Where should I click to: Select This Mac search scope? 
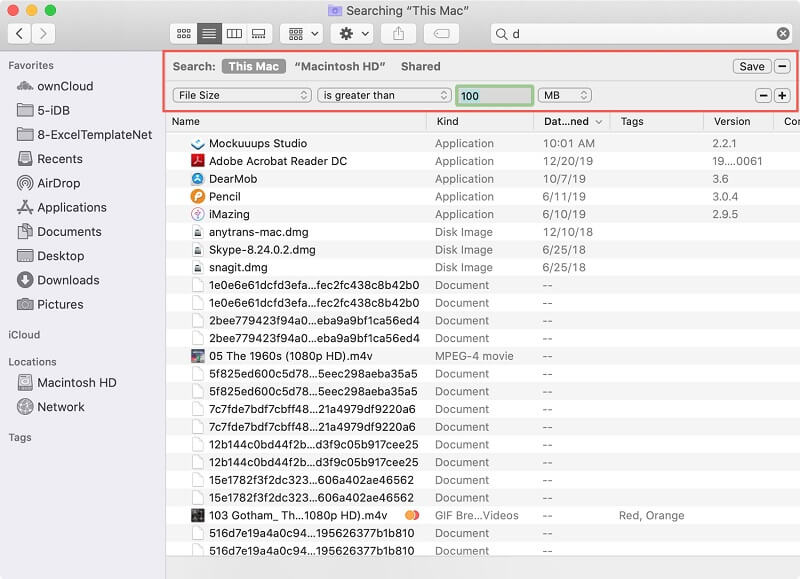[254, 66]
